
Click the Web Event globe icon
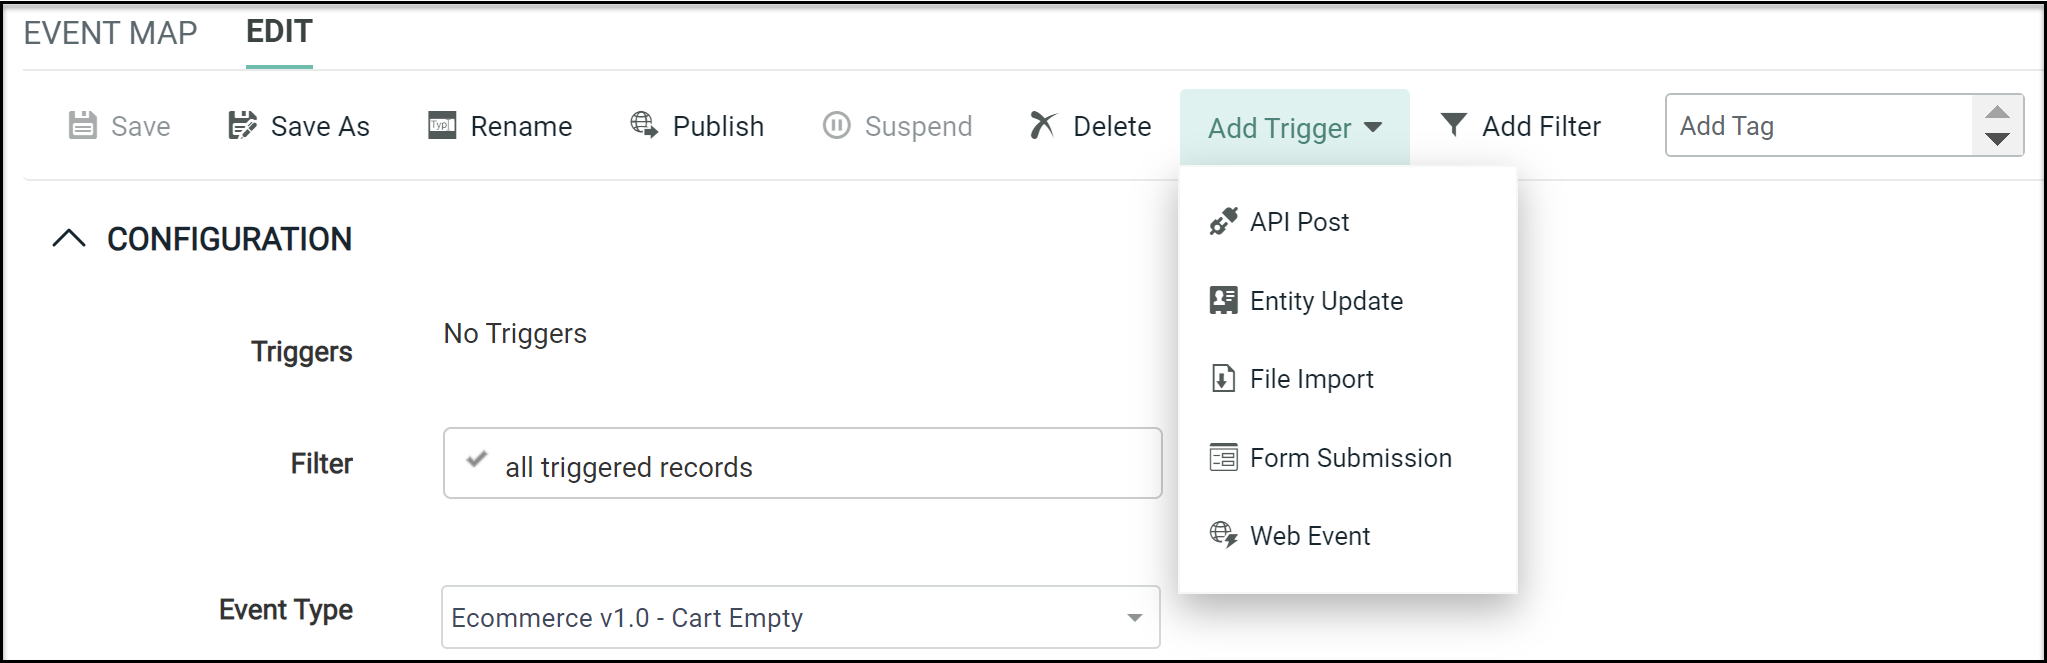point(1223,535)
